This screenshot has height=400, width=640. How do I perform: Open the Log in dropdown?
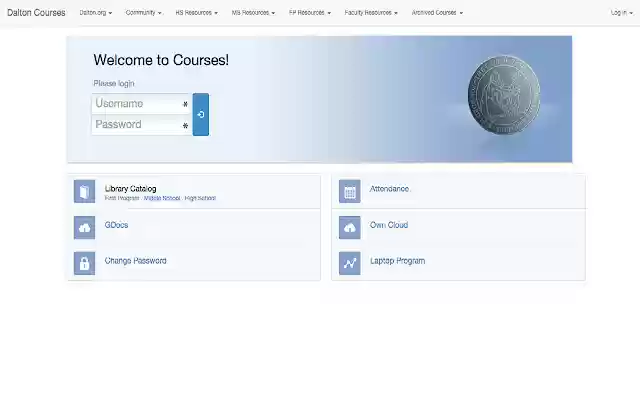point(622,13)
